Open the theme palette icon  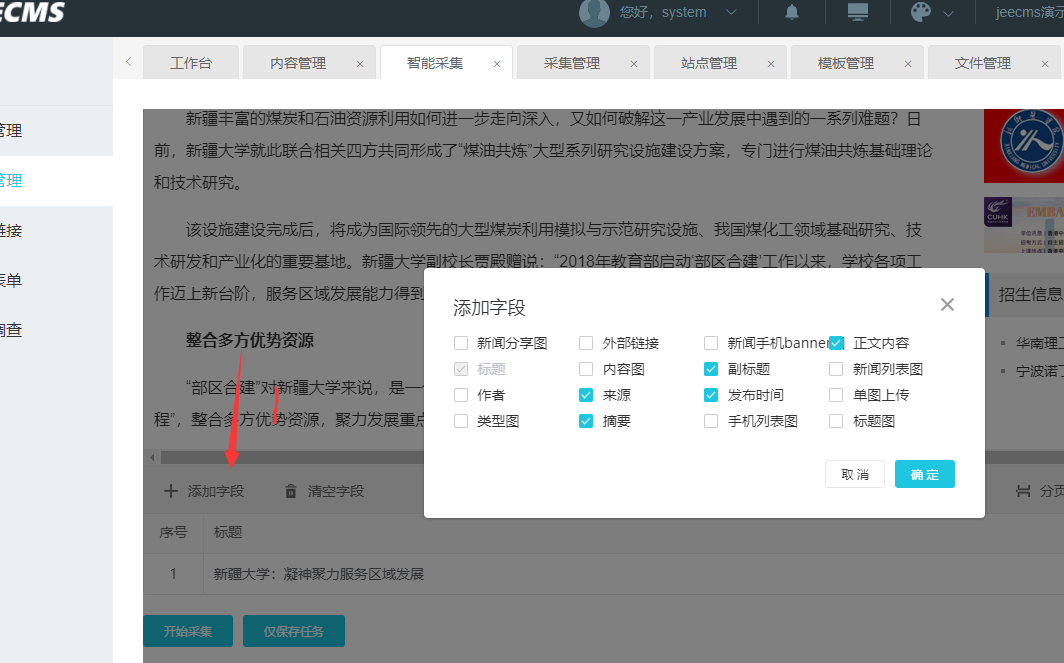point(921,12)
